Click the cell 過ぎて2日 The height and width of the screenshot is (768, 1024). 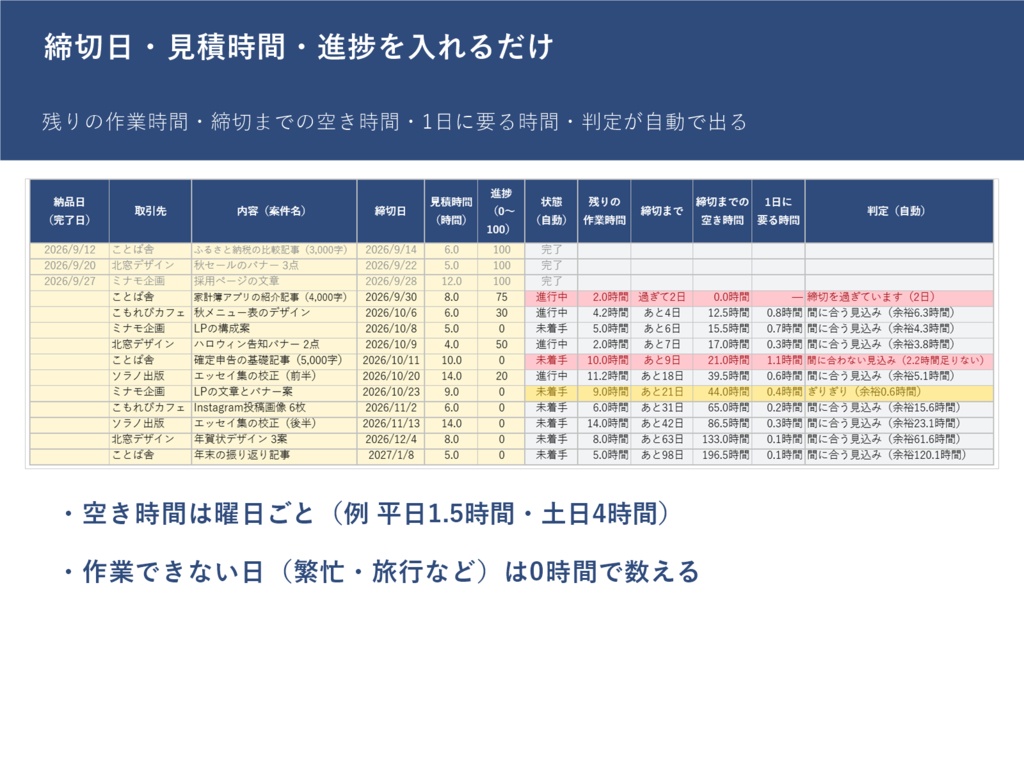[x=662, y=297]
